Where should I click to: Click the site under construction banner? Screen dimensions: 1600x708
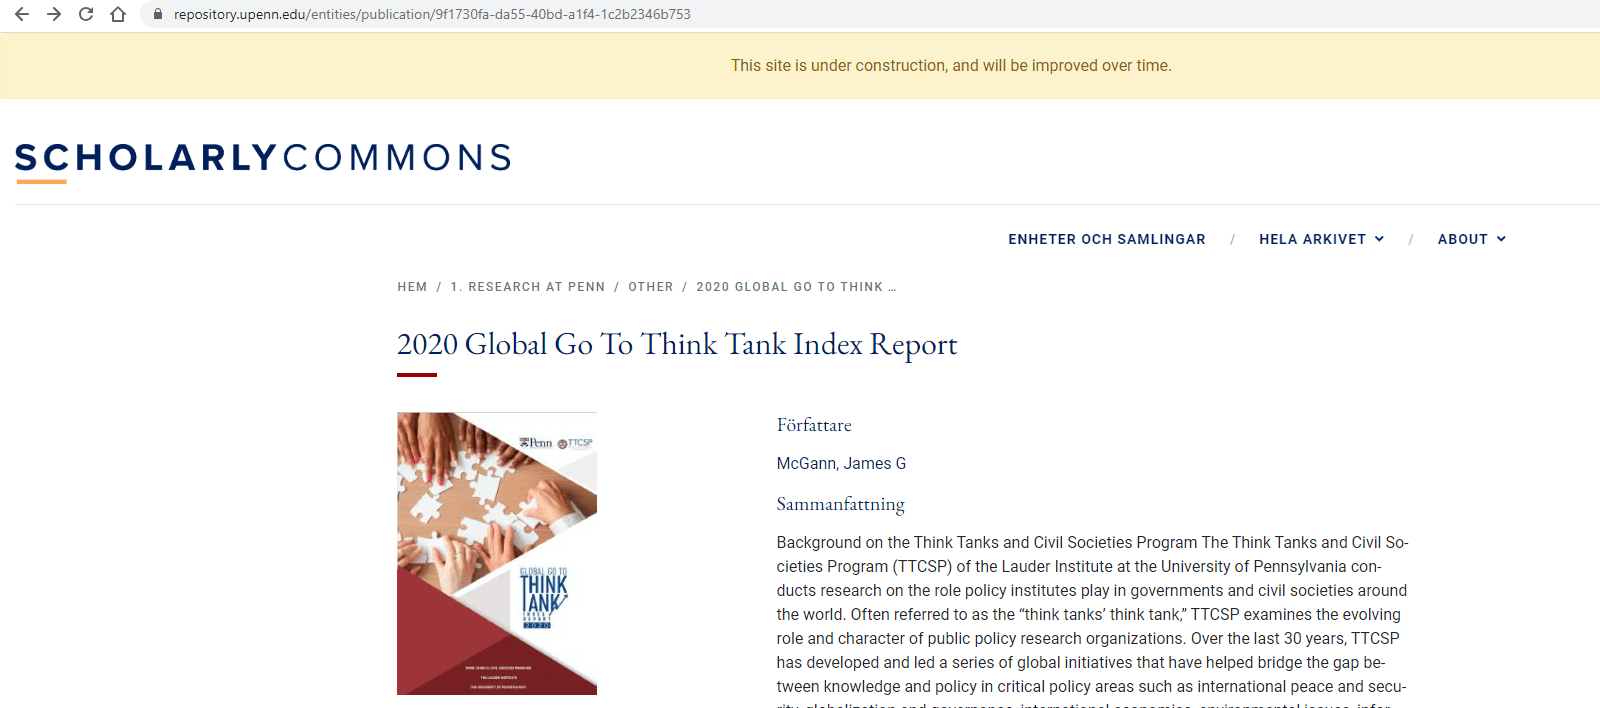[x=950, y=66]
